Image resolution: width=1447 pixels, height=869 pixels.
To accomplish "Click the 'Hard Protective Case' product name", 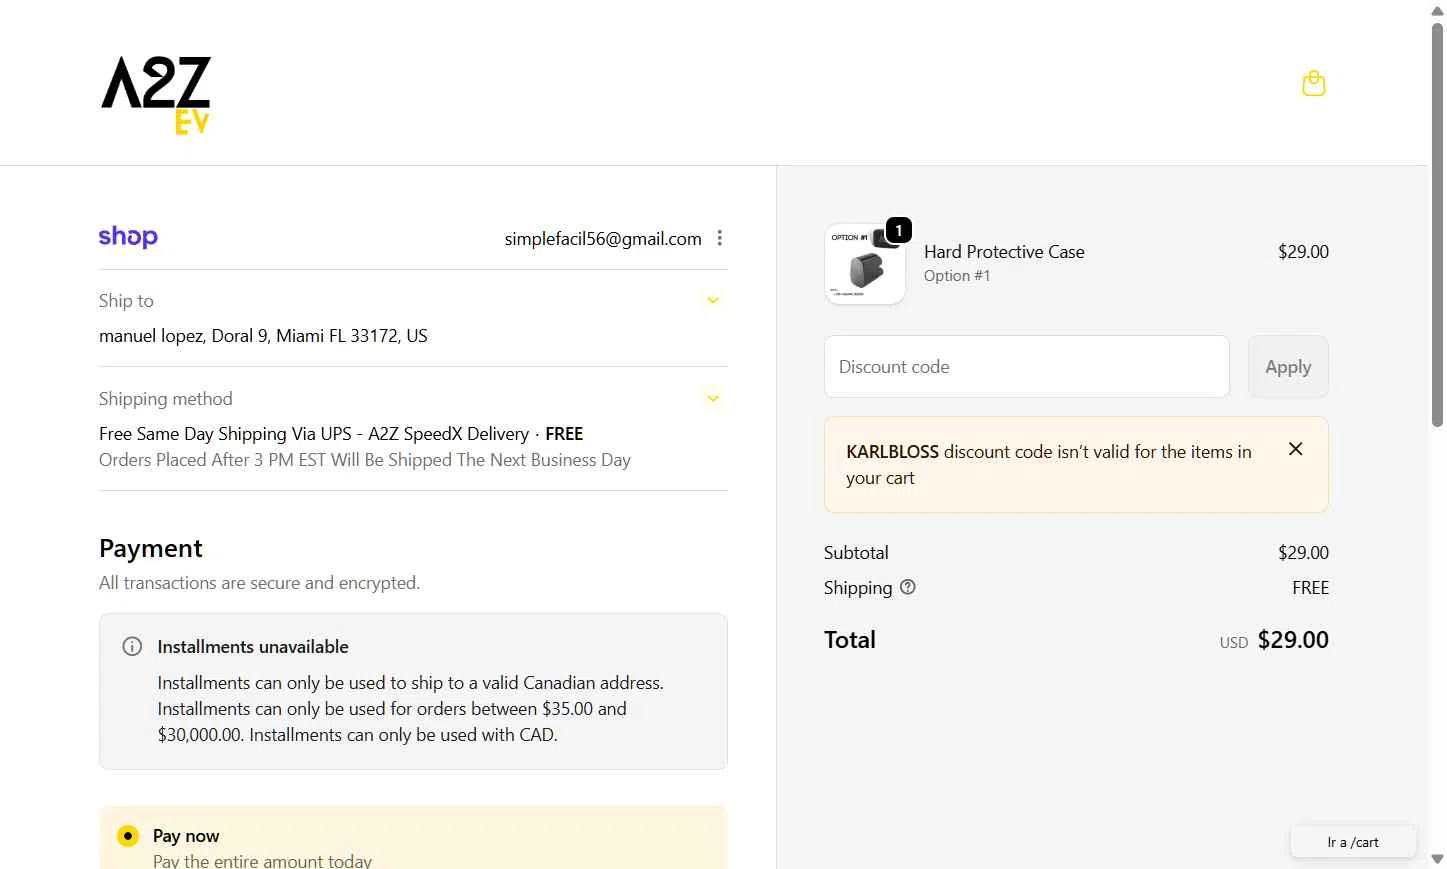I will [x=1004, y=252].
